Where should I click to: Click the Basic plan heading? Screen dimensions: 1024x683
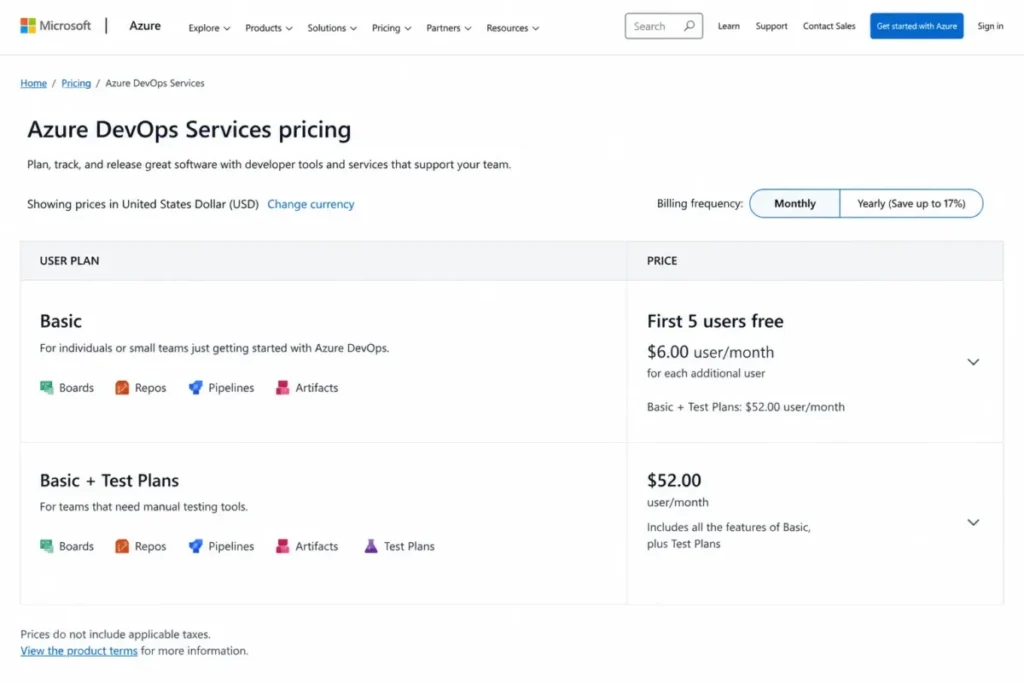[61, 321]
